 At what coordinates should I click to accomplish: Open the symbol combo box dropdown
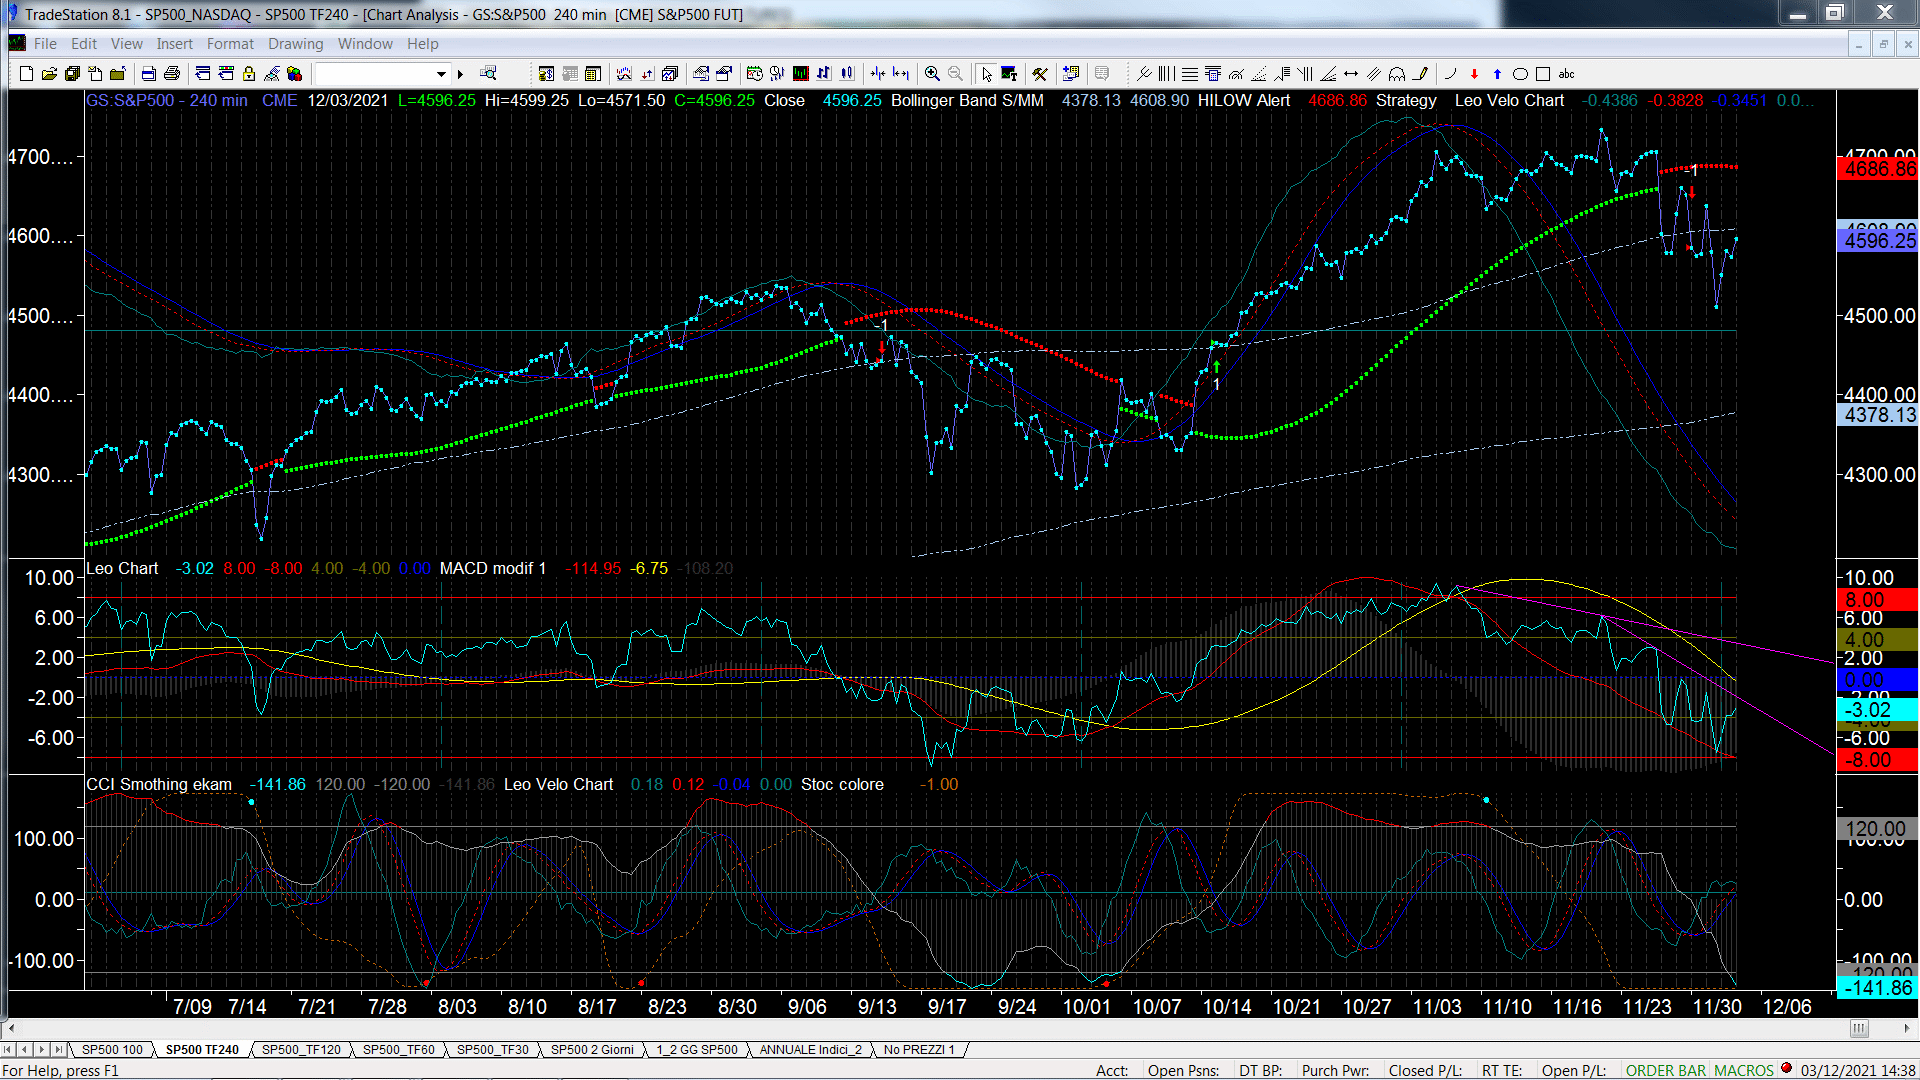[441, 74]
